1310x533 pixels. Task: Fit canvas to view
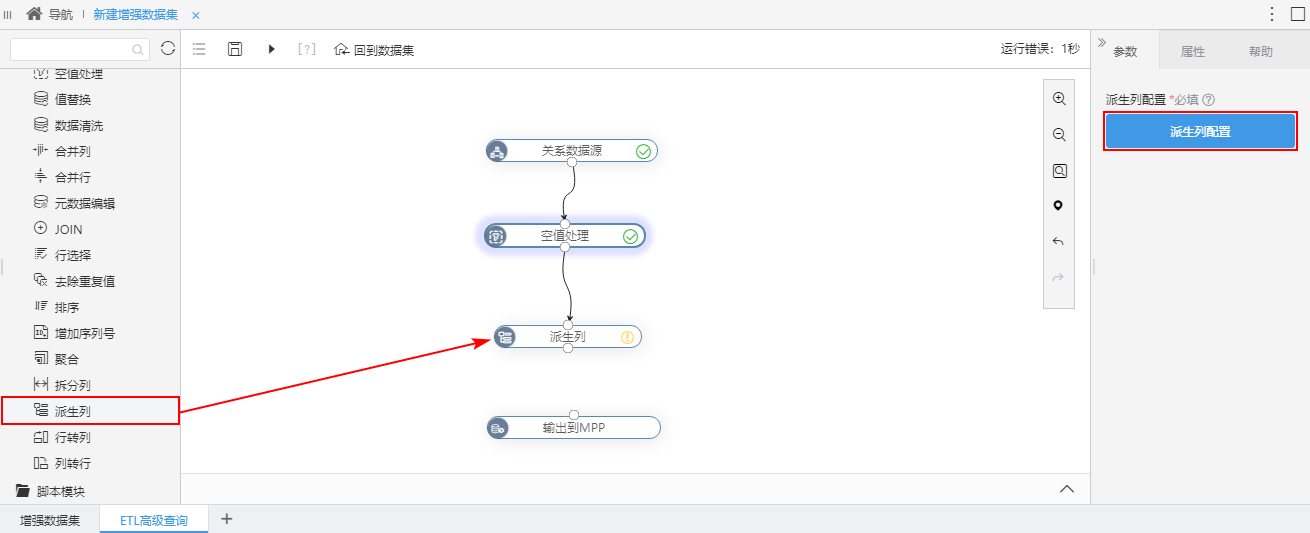(1059, 171)
